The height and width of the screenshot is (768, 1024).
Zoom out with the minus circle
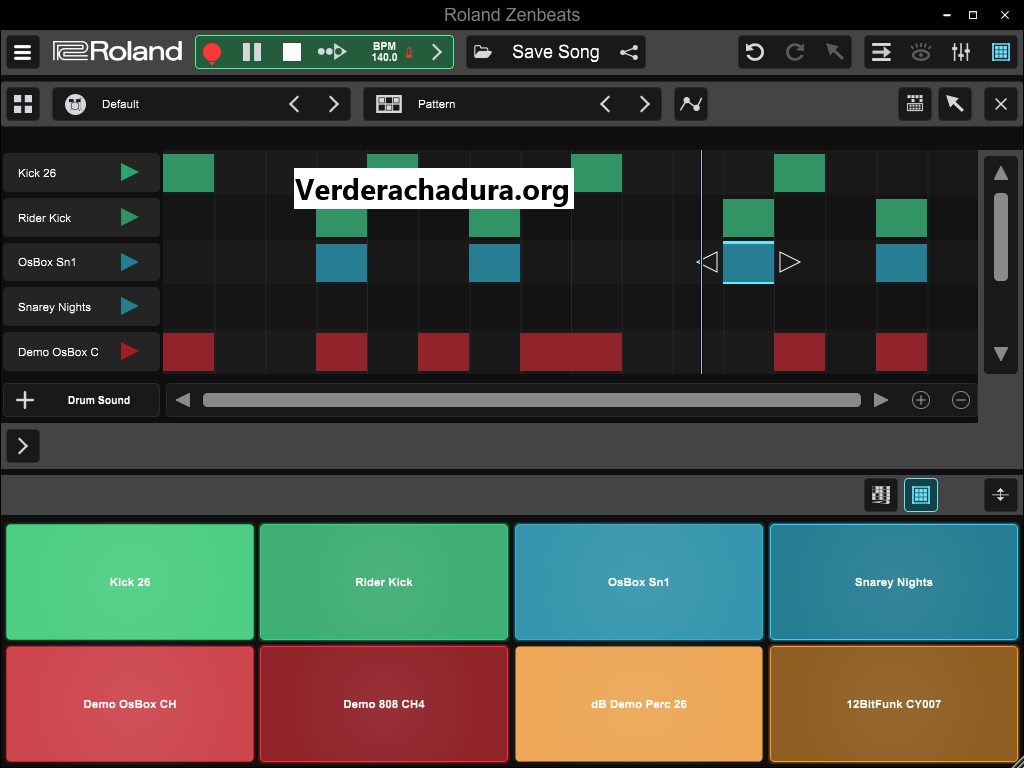pos(961,400)
